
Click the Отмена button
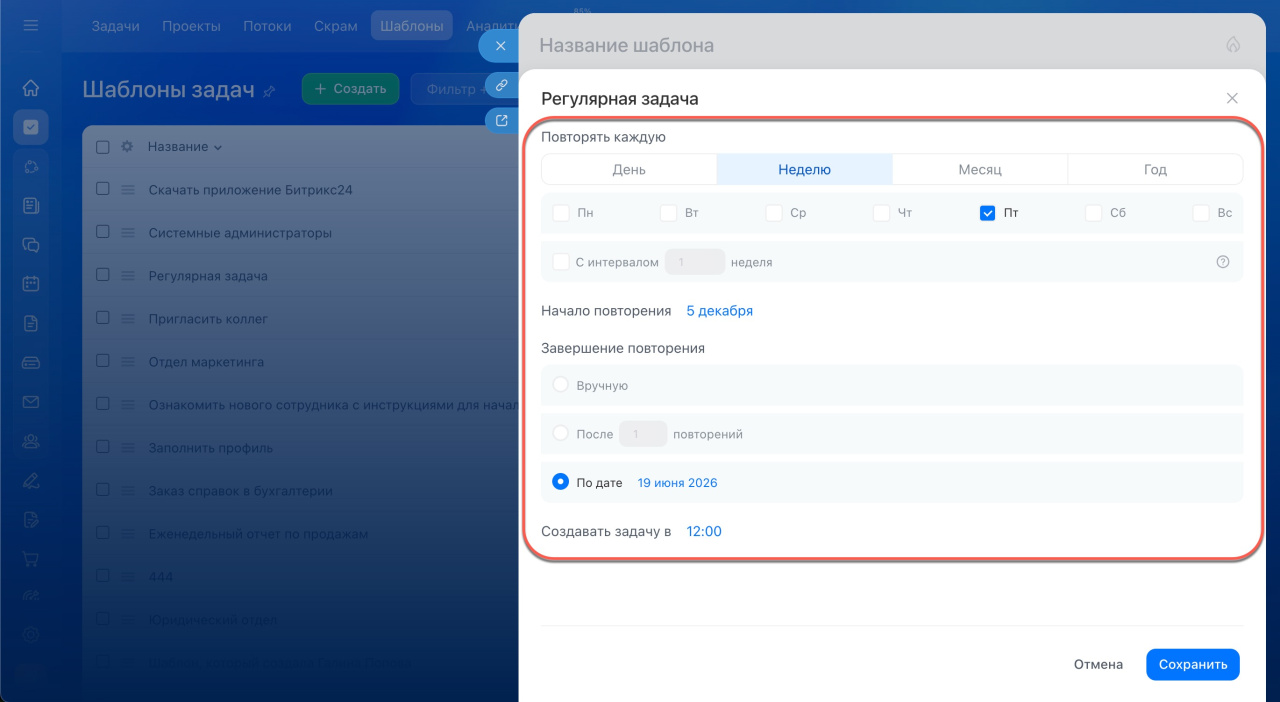tap(1098, 665)
